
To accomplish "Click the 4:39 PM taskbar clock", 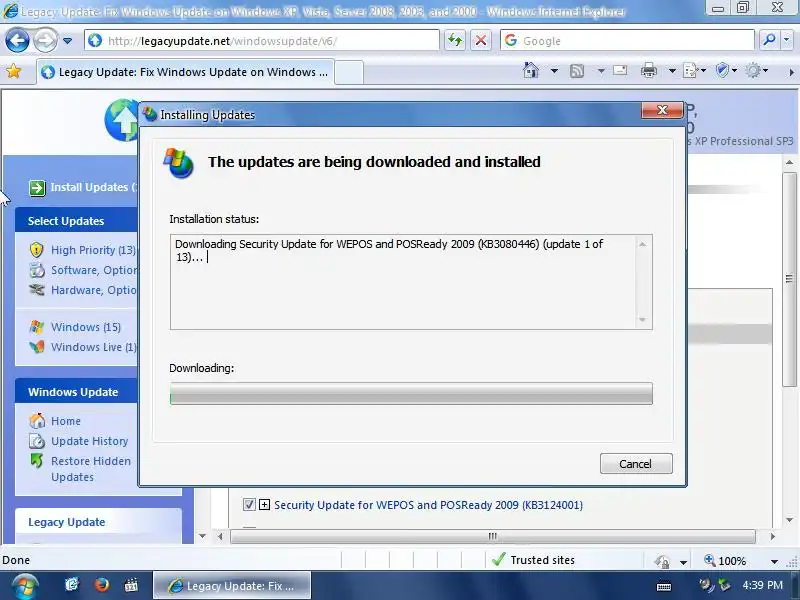I will pos(763,585).
